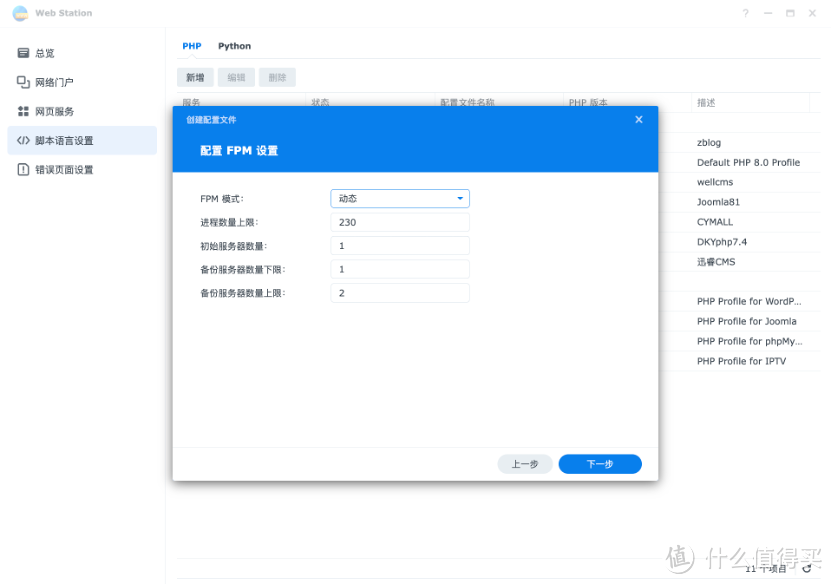Select the PHP Profile for WordP... row
This screenshot has width=832, height=584.
[x=749, y=301]
